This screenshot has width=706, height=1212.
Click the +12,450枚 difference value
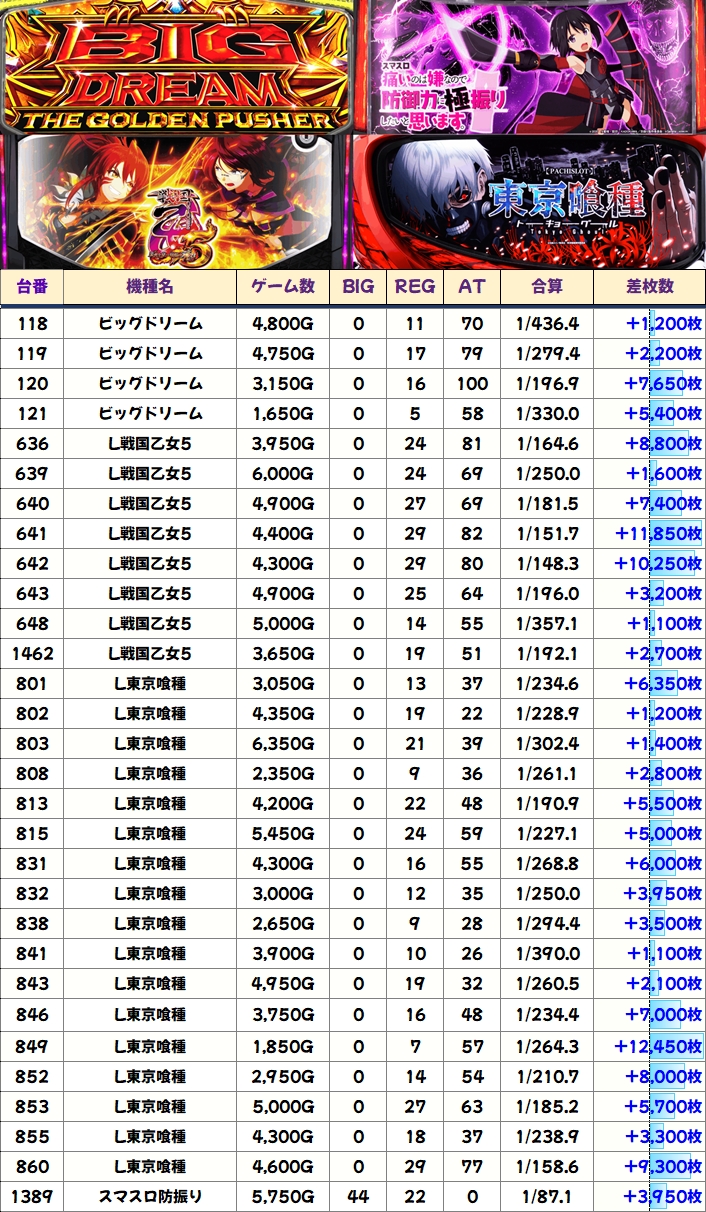pyautogui.click(x=650, y=1047)
